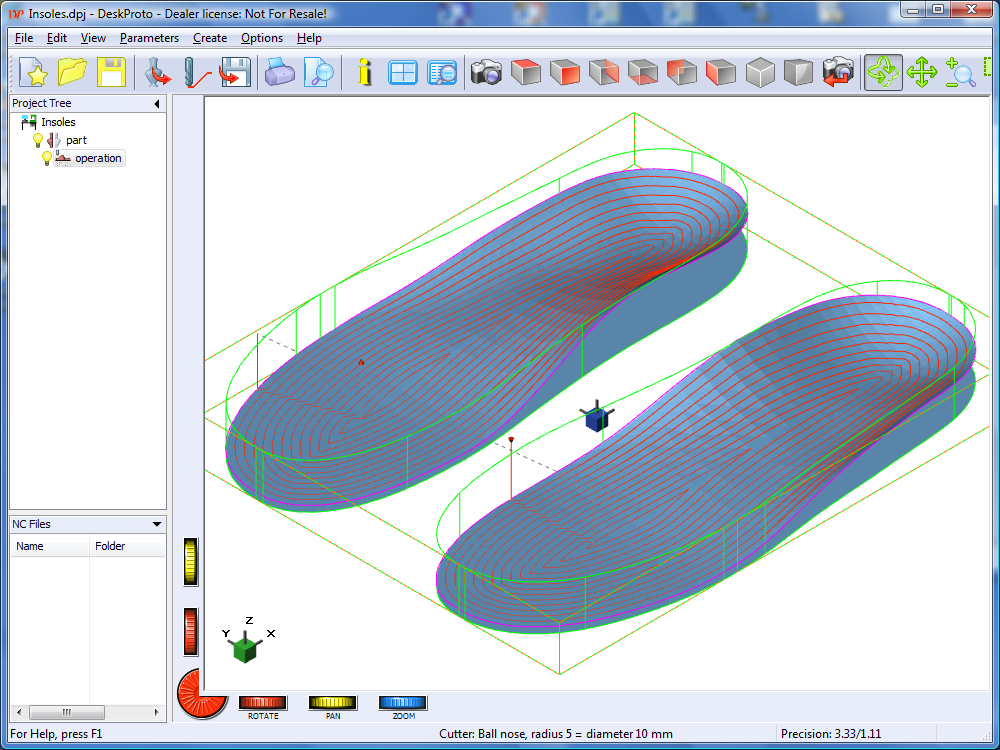
Task: Click the blue ZOOM thumbwheel
Action: pyautogui.click(x=403, y=703)
